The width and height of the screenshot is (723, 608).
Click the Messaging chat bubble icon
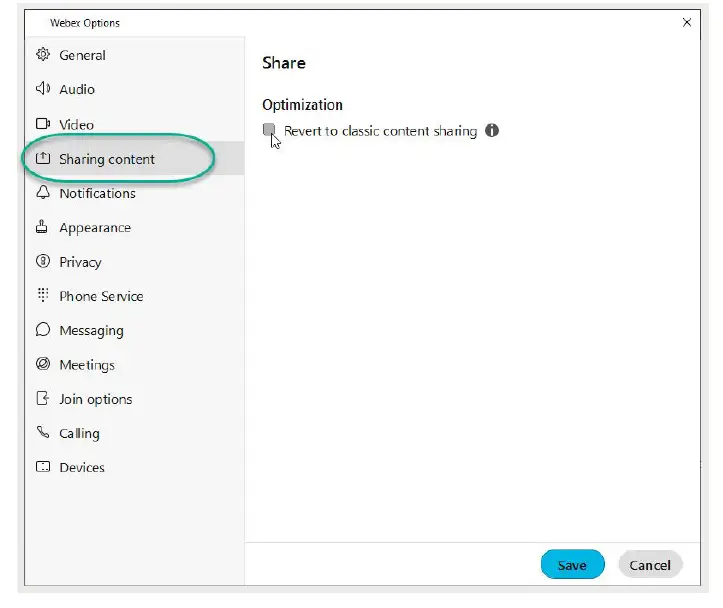43,330
